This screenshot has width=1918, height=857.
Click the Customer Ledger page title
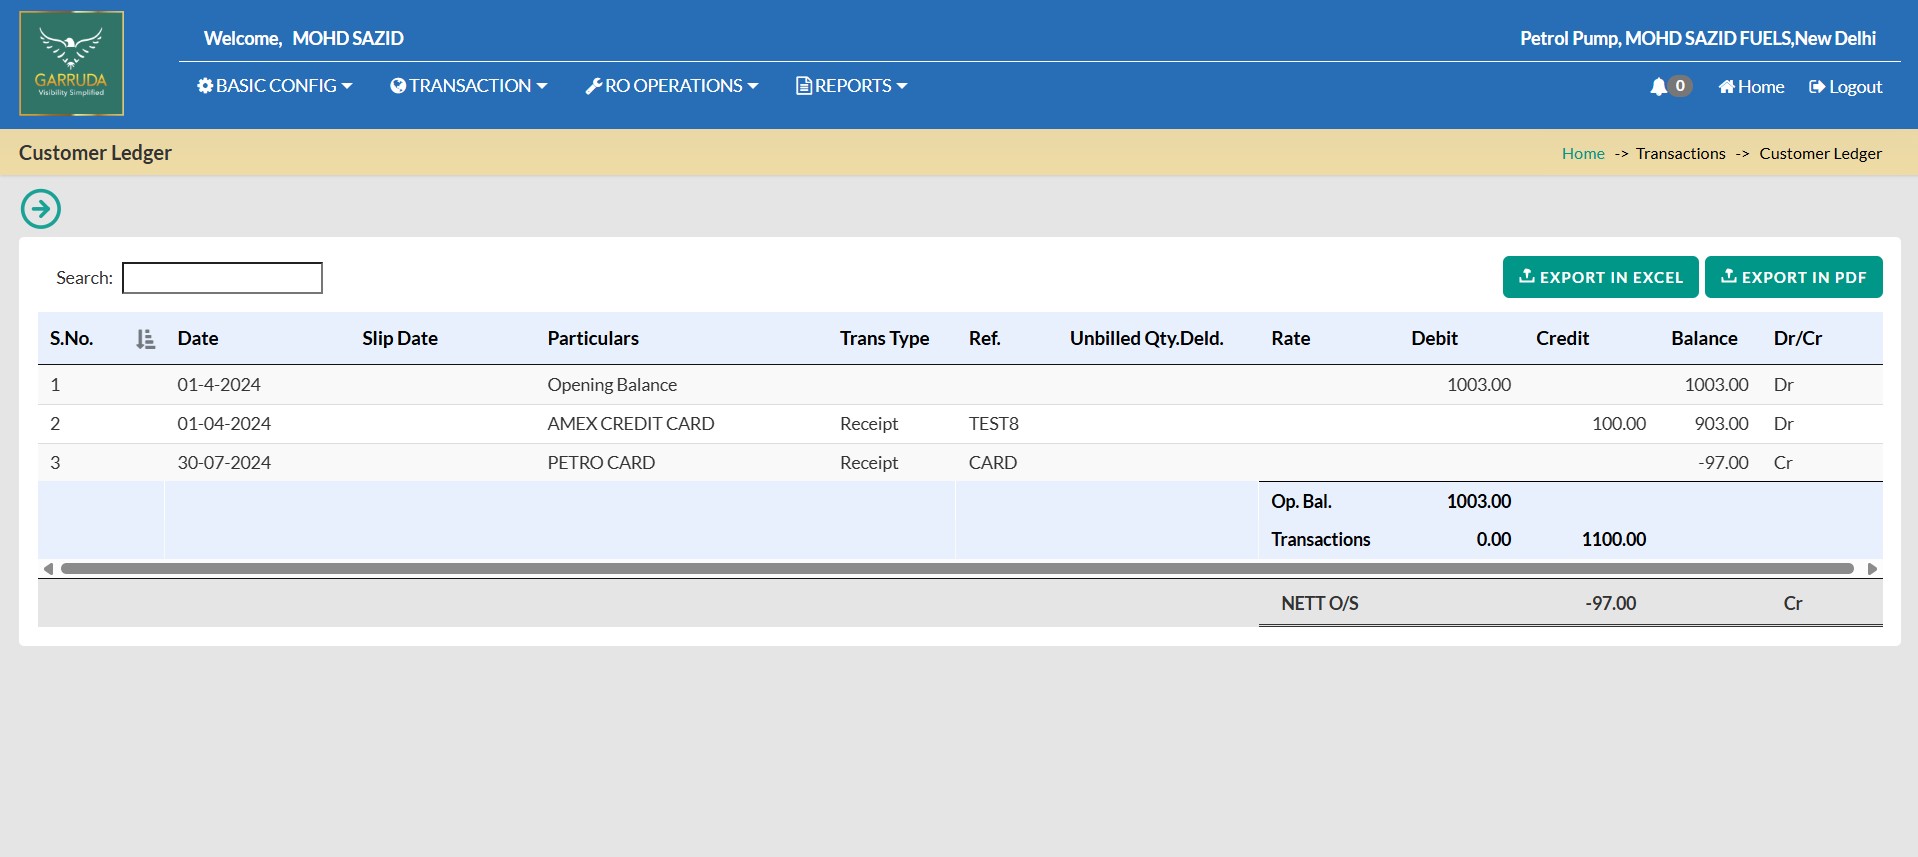(95, 153)
